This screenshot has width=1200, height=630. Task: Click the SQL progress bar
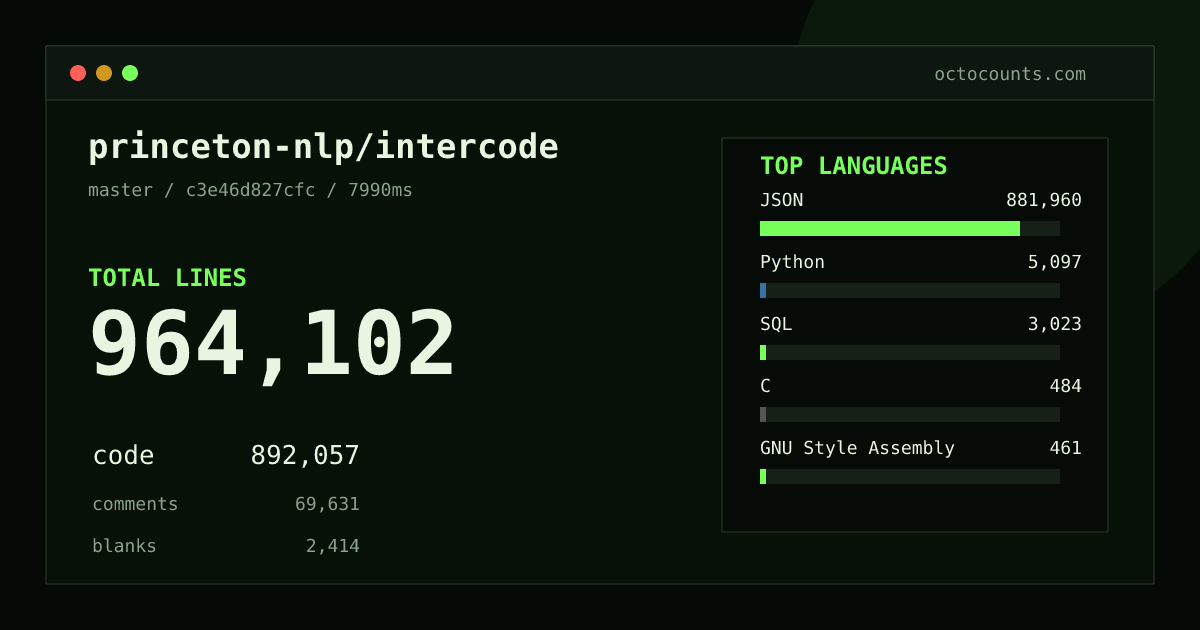point(910,353)
